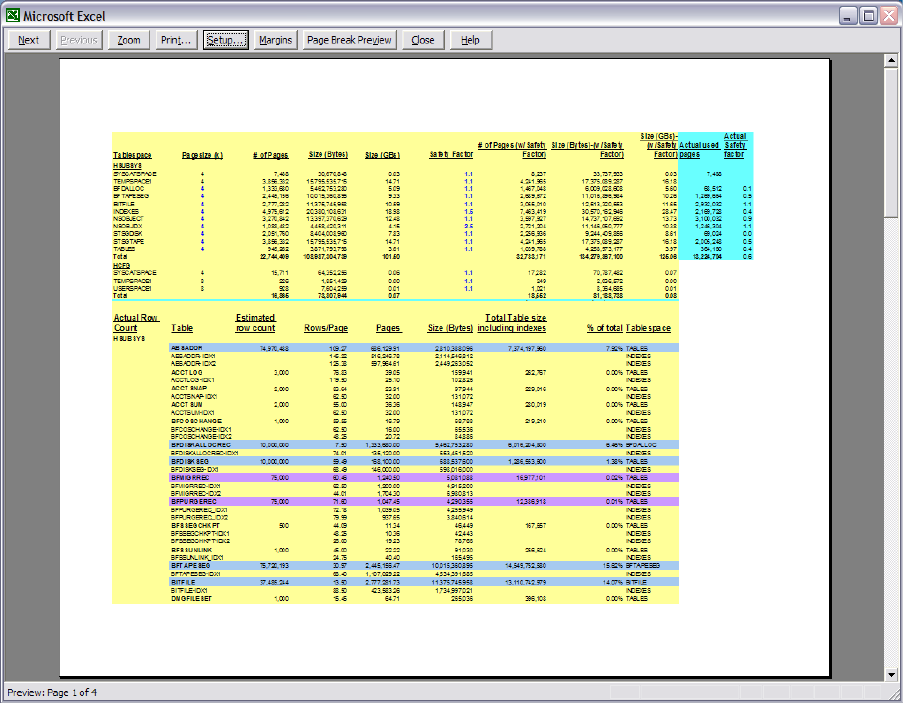Click the purple BFMIGRREC row name
903x703 pixels.
(190, 478)
